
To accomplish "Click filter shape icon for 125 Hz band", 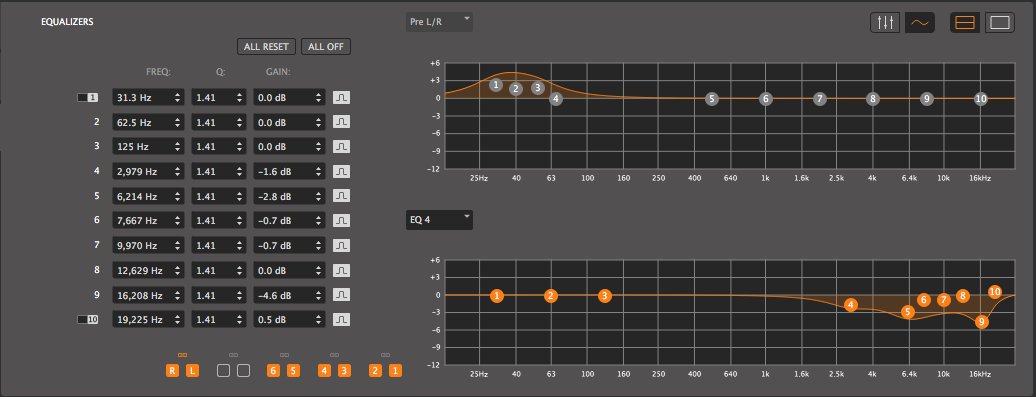I will (341, 147).
